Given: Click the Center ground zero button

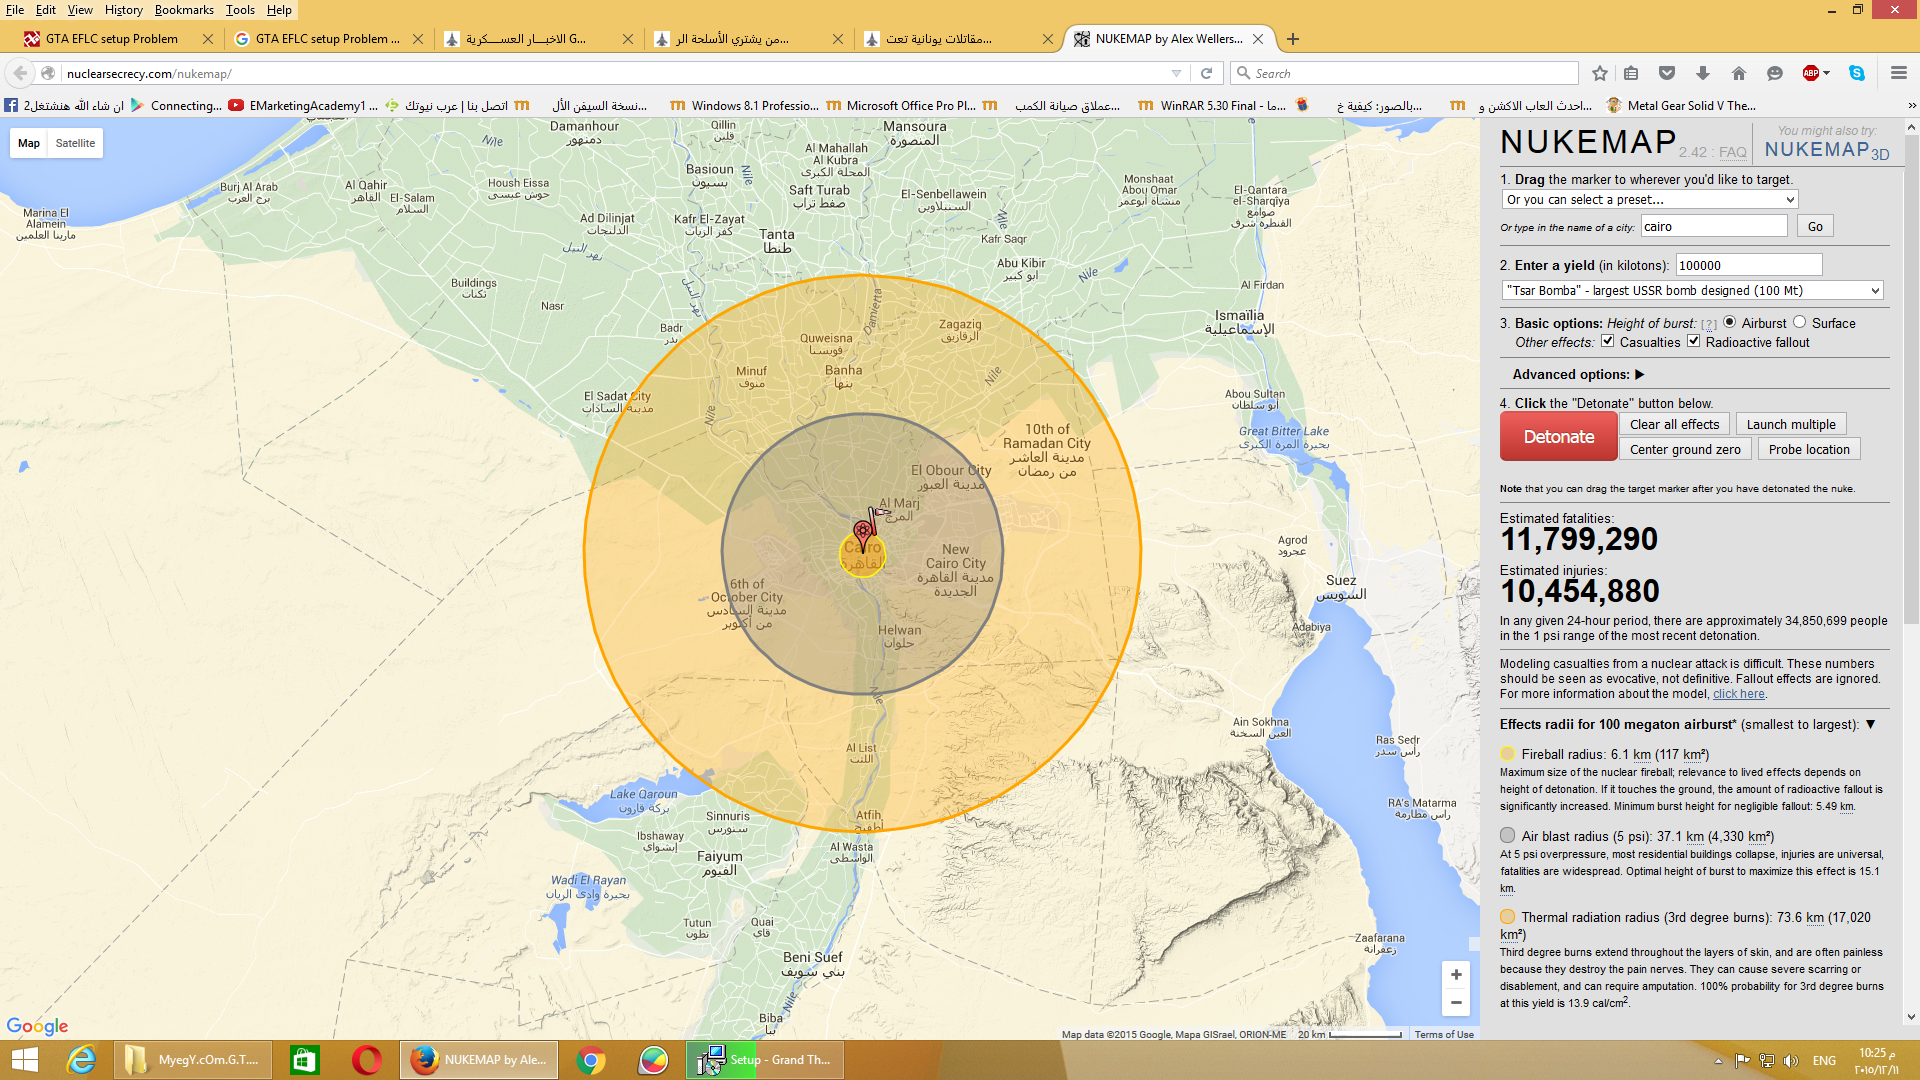Looking at the screenshot, I should (1685, 449).
